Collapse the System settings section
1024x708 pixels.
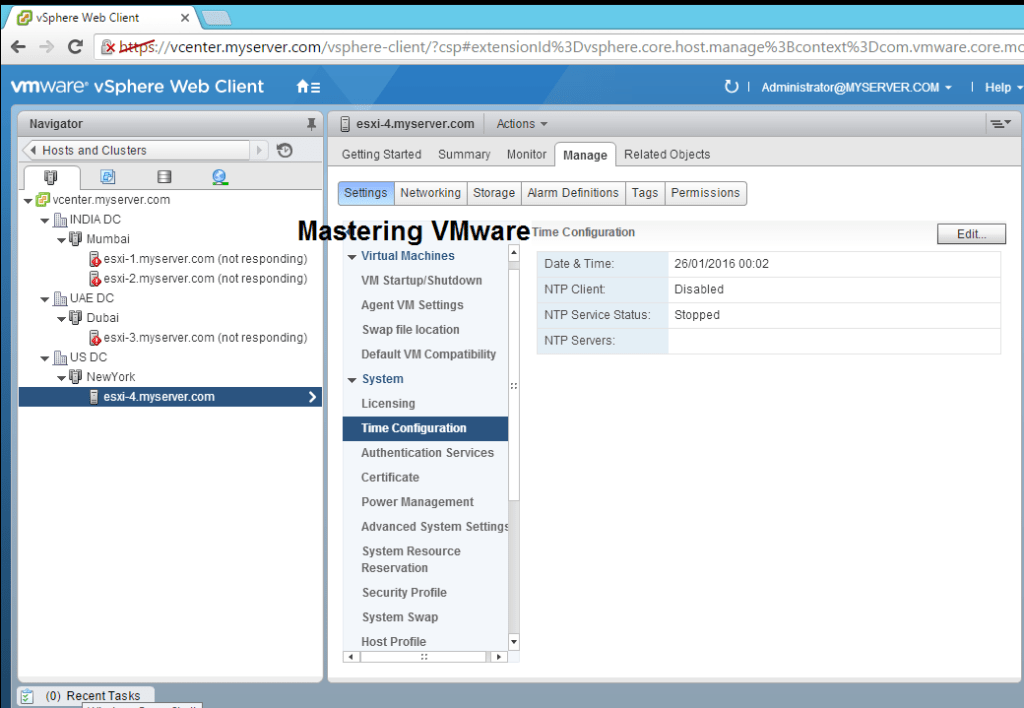pos(352,379)
